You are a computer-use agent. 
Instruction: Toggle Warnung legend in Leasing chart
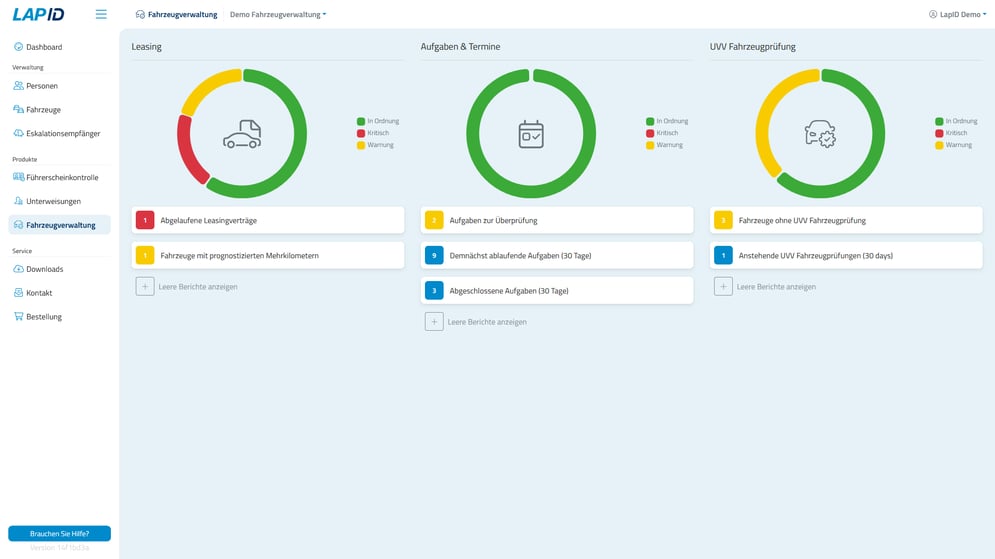(x=376, y=145)
